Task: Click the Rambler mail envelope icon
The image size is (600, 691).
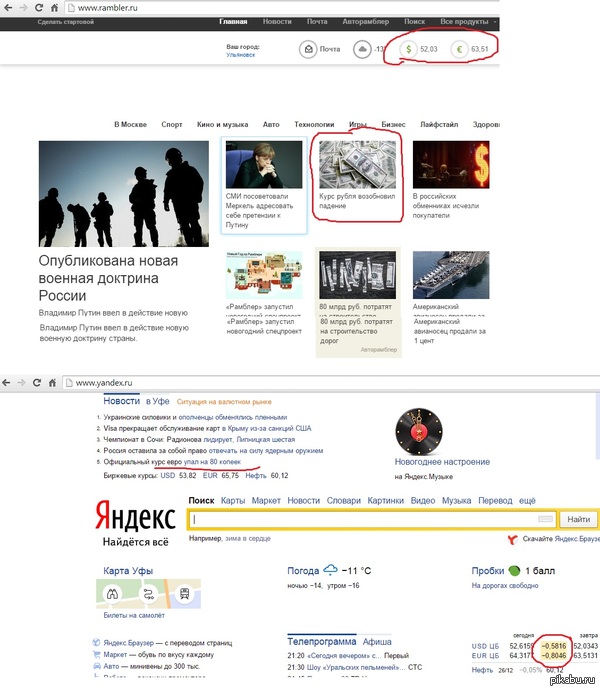Action: click(x=308, y=48)
